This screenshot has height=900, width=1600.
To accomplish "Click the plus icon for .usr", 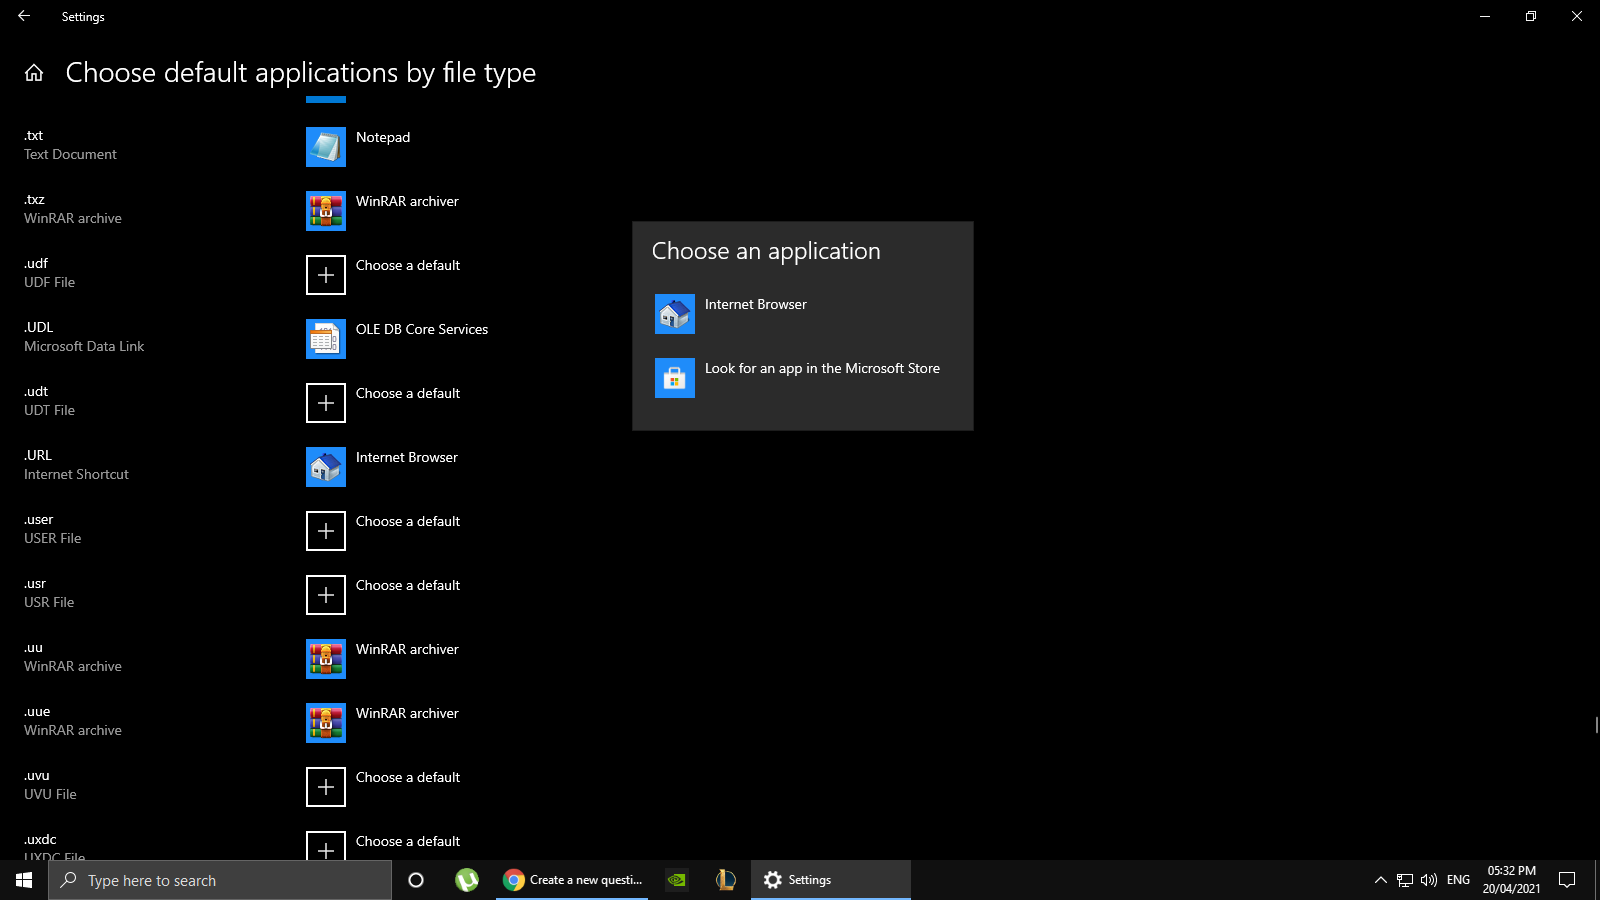I will tap(326, 595).
